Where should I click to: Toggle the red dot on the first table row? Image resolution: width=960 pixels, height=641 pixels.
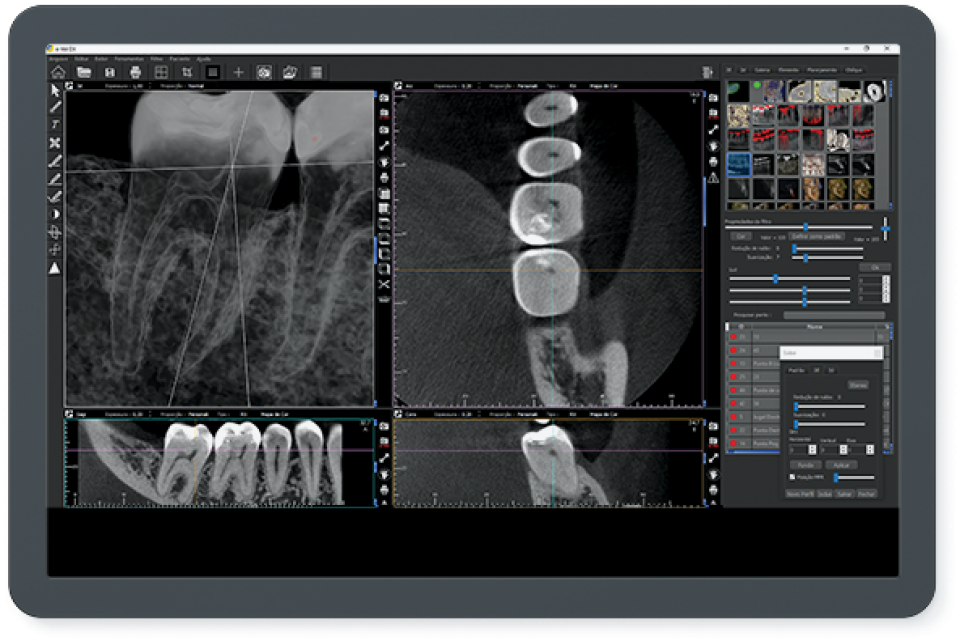point(733,338)
